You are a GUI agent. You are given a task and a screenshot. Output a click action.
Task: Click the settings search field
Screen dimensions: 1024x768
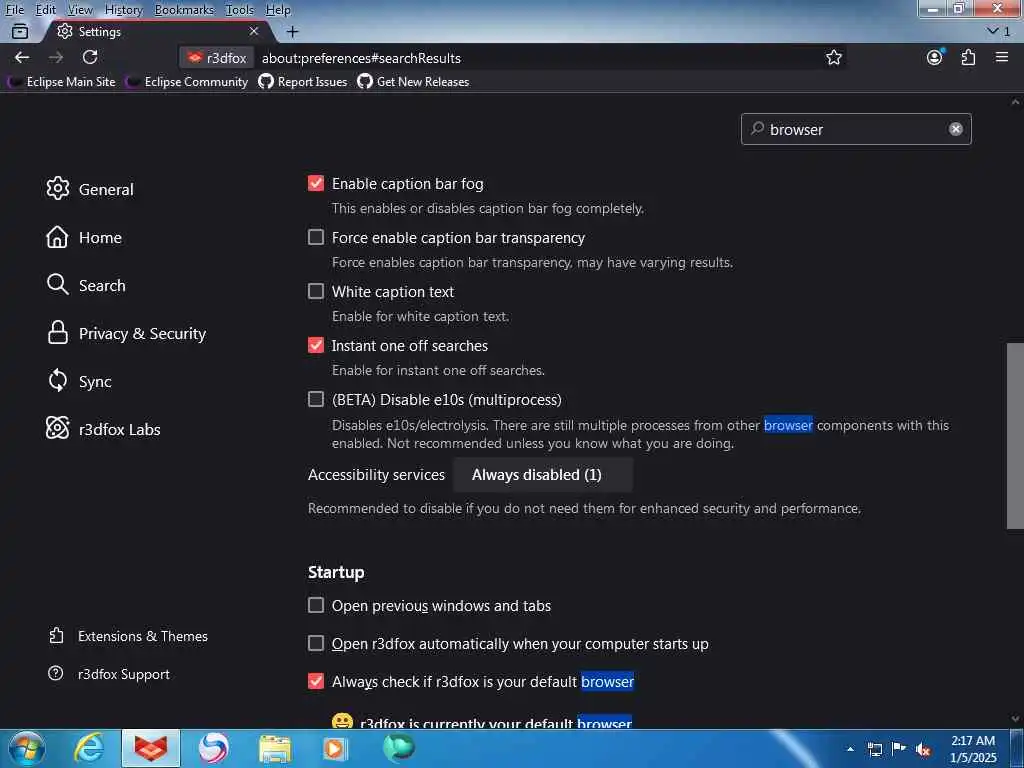[x=856, y=129]
